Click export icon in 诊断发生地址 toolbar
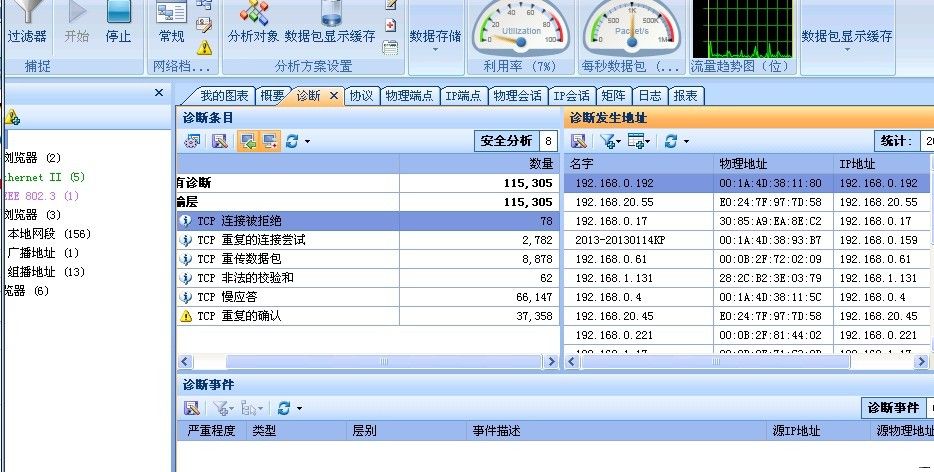934x472 pixels. [579, 141]
